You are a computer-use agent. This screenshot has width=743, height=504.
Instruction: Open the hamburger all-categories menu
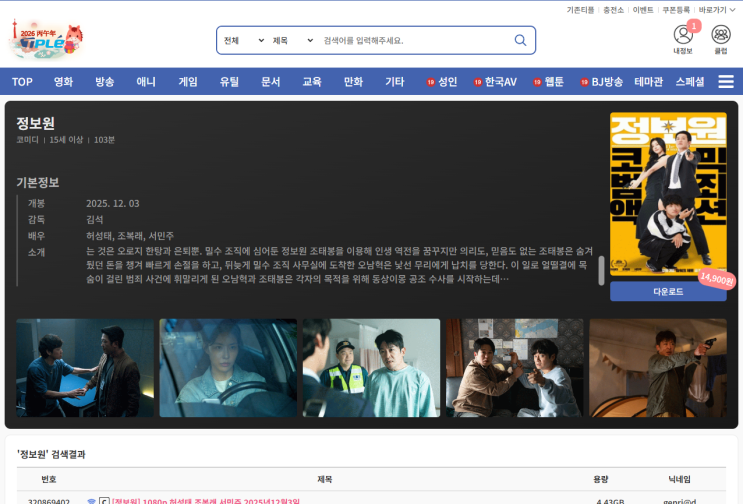click(x=726, y=81)
